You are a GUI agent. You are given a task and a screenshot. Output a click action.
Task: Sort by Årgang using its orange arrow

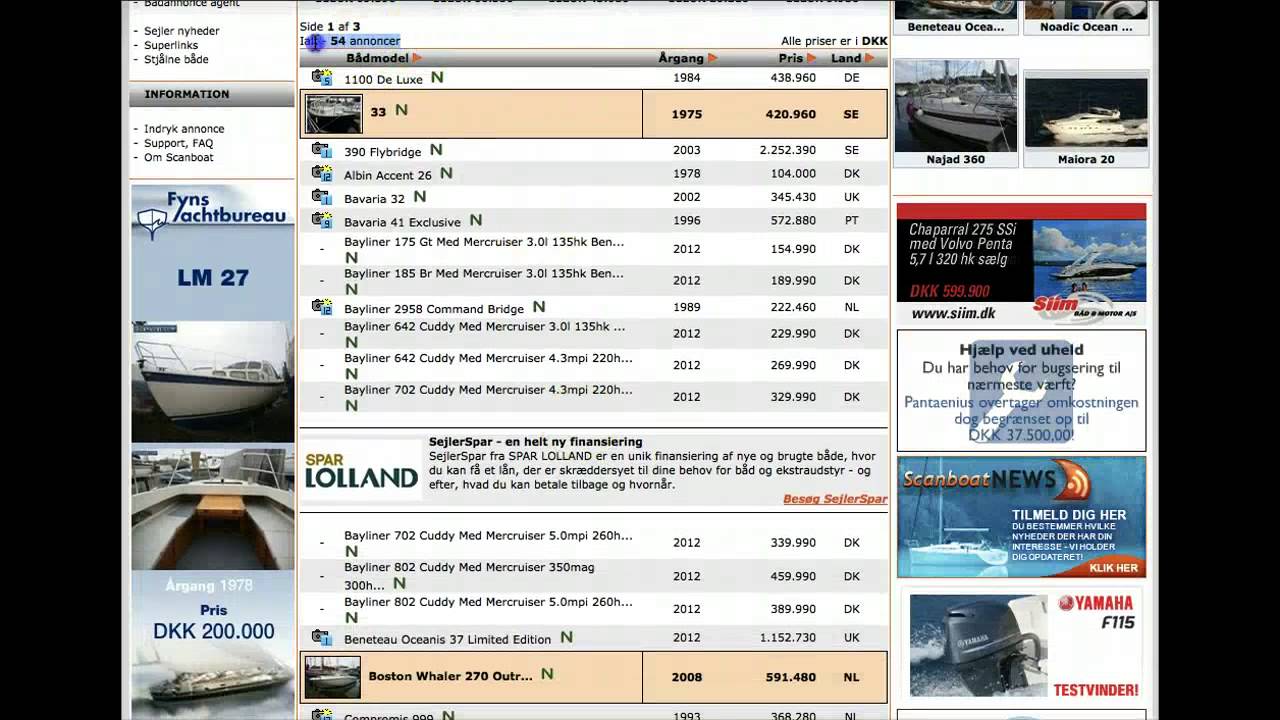713,58
